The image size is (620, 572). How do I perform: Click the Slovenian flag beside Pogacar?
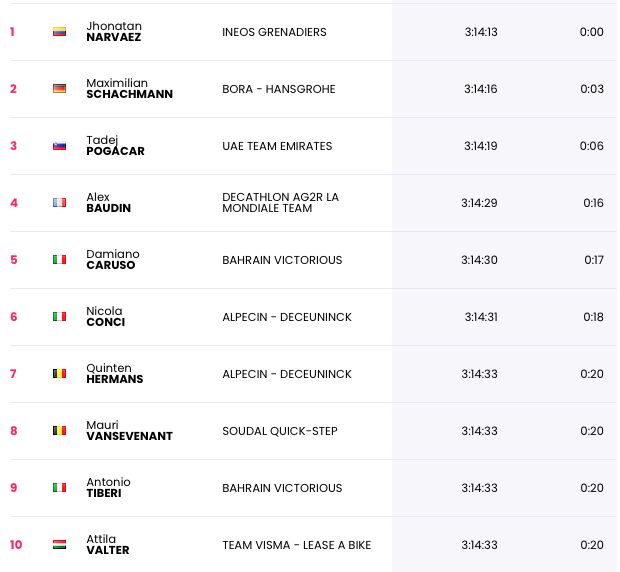[59, 146]
